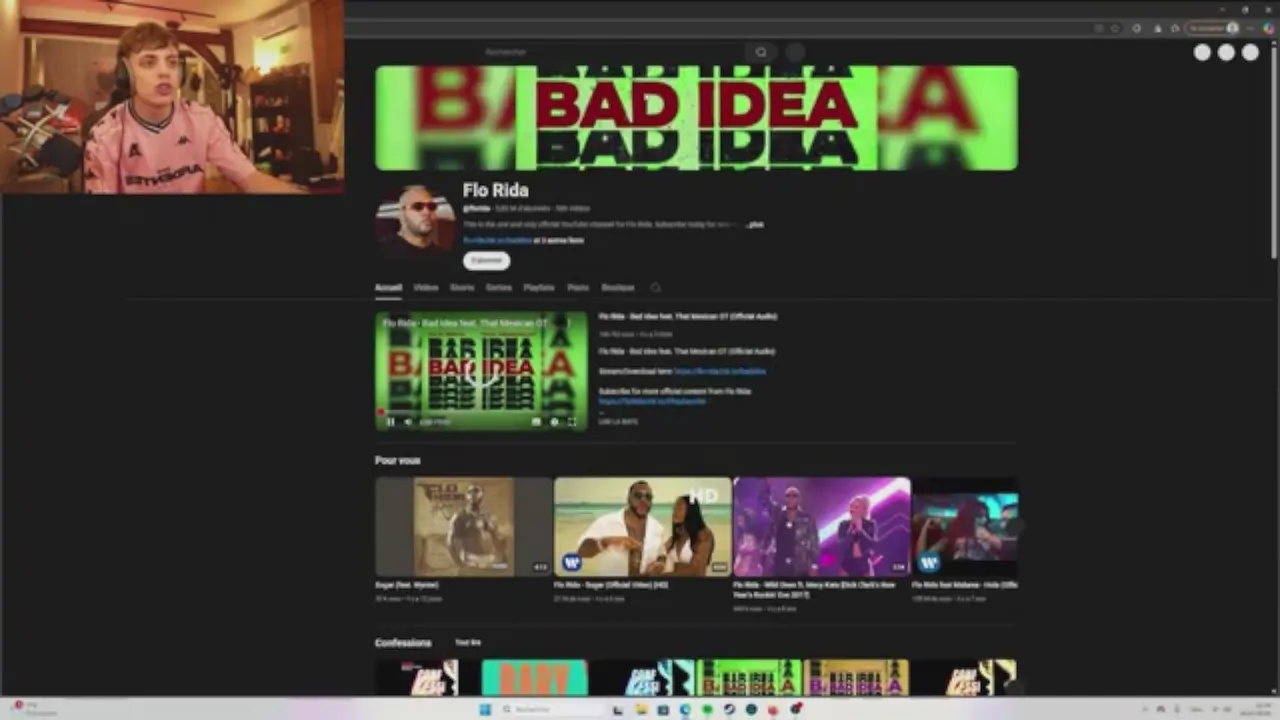The width and height of the screenshot is (1280, 720).
Task: Open the Accueil channel tab
Action: [388, 288]
